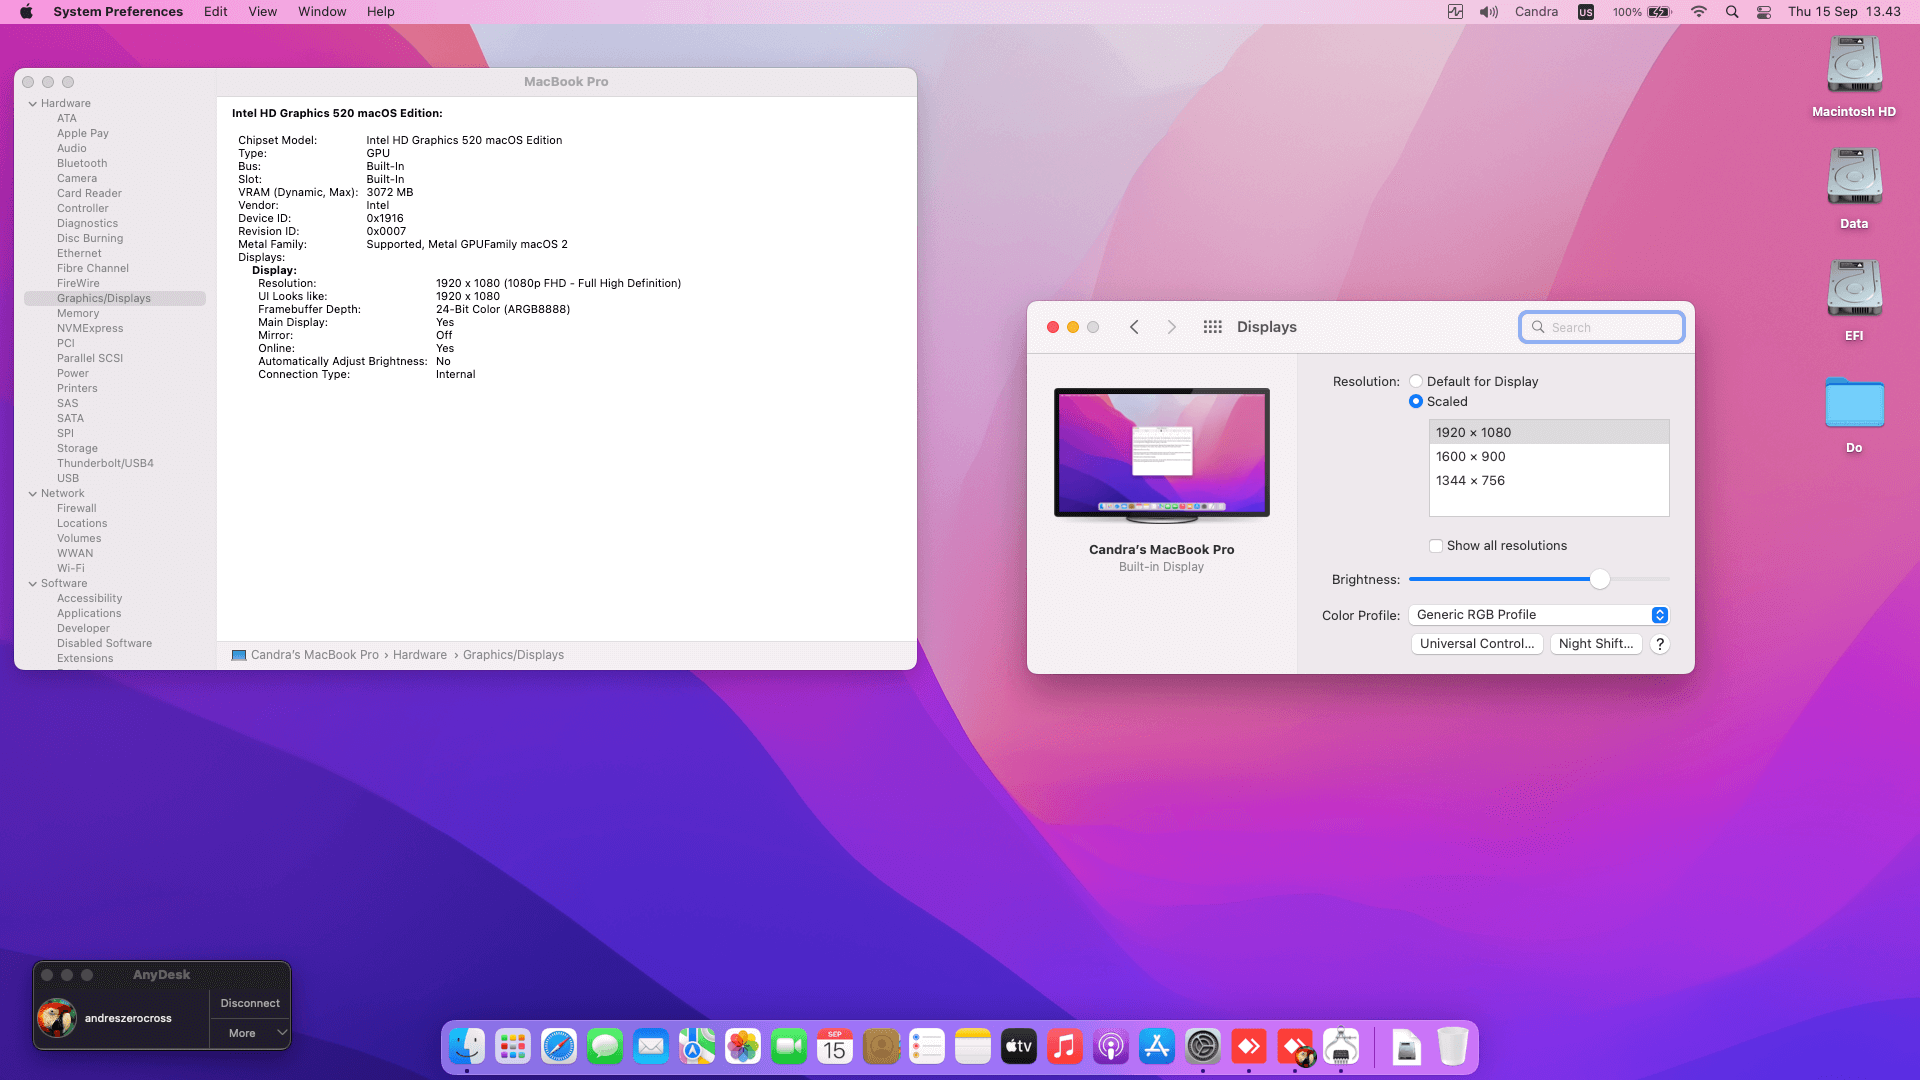1920x1080 pixels.
Task: Open the Color Profile dropdown
Action: pyautogui.click(x=1538, y=615)
